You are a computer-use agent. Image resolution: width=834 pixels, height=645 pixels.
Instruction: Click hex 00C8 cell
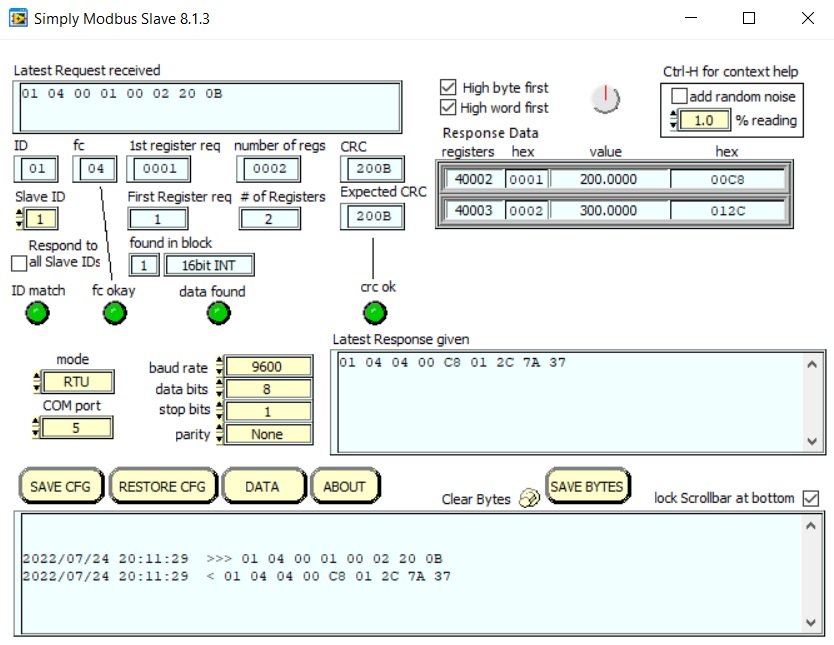coord(728,179)
